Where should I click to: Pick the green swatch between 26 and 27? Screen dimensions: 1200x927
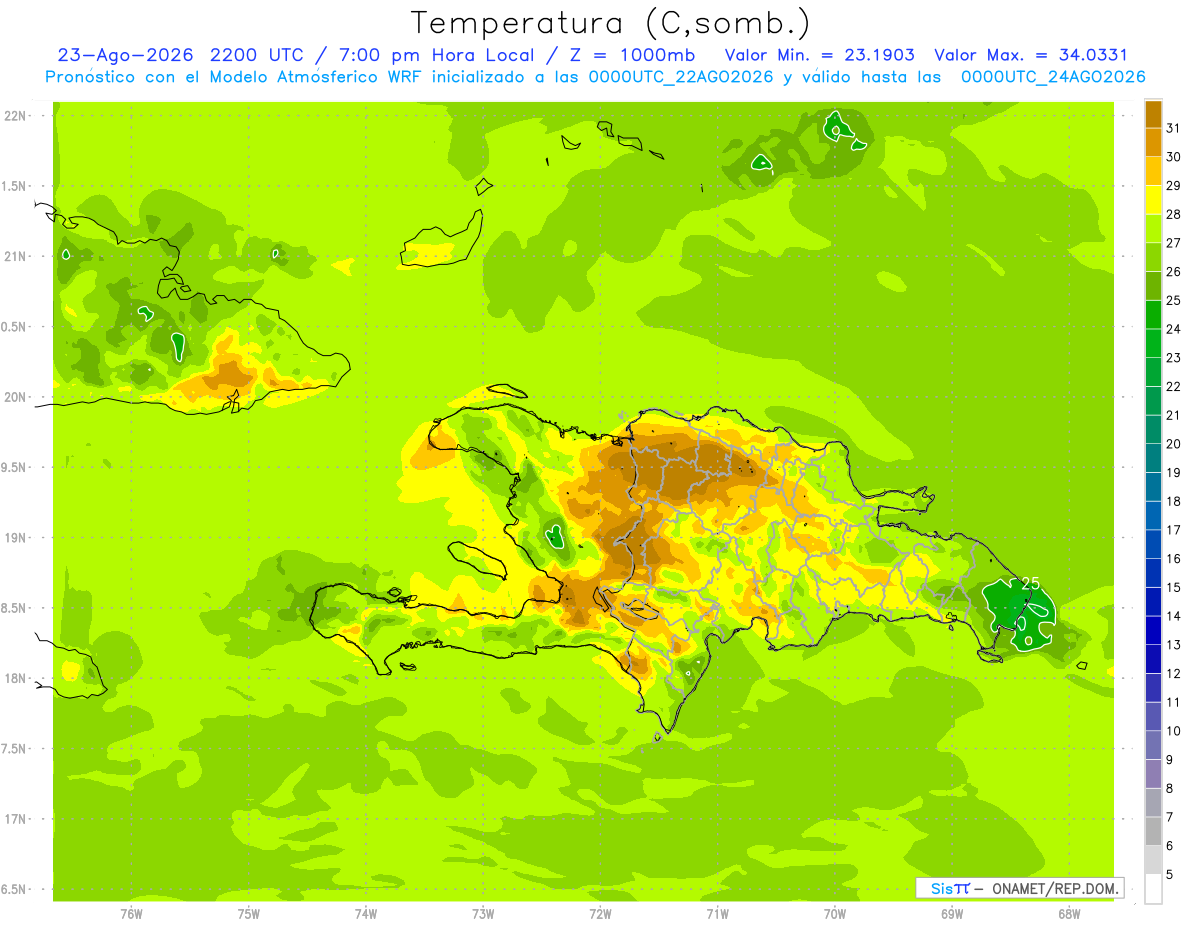pos(1153,258)
